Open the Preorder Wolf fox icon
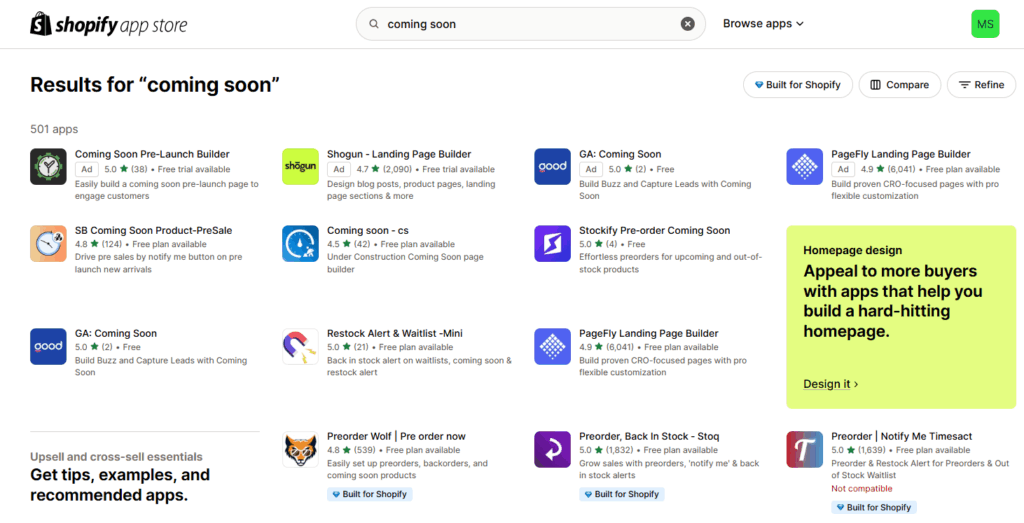The height and width of the screenshot is (523, 1024). pos(300,449)
